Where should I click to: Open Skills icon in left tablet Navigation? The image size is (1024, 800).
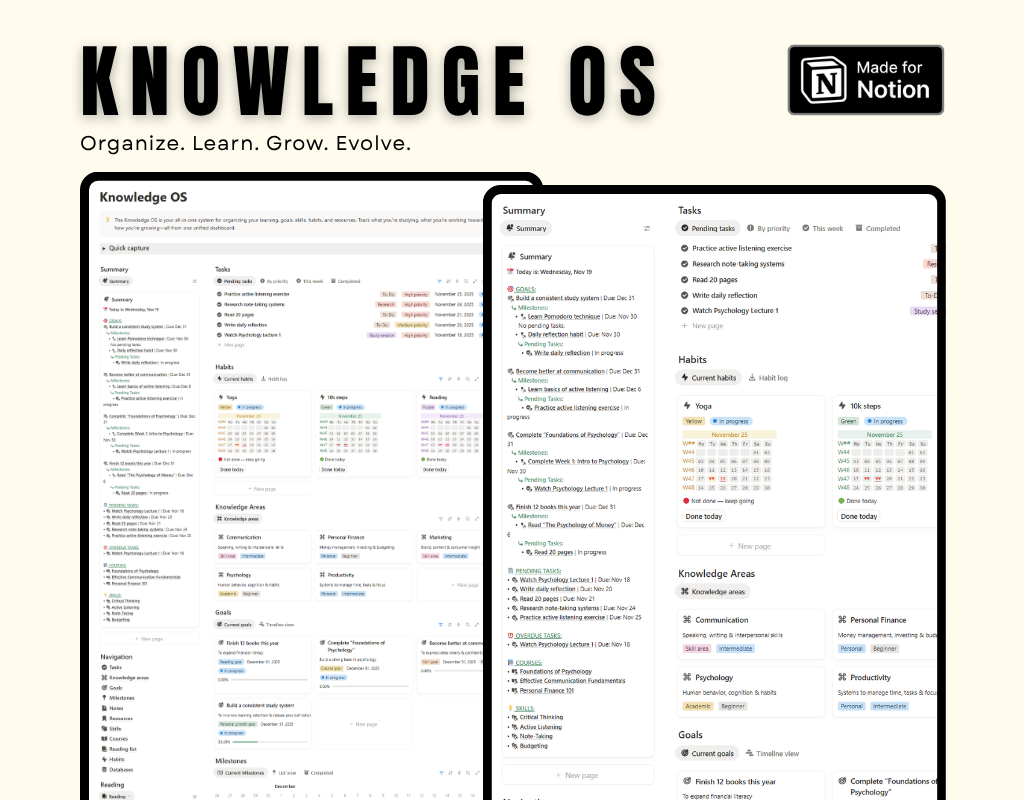(104, 729)
